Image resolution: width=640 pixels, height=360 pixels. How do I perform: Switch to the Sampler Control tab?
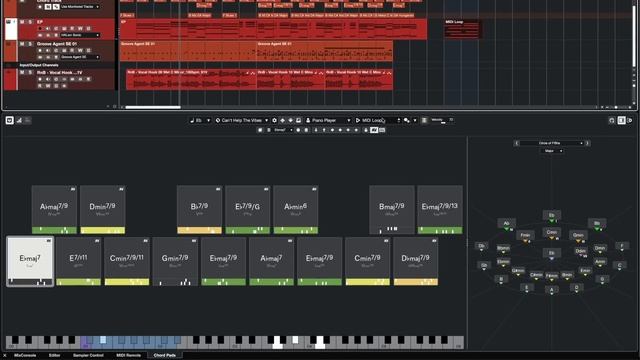click(88, 356)
